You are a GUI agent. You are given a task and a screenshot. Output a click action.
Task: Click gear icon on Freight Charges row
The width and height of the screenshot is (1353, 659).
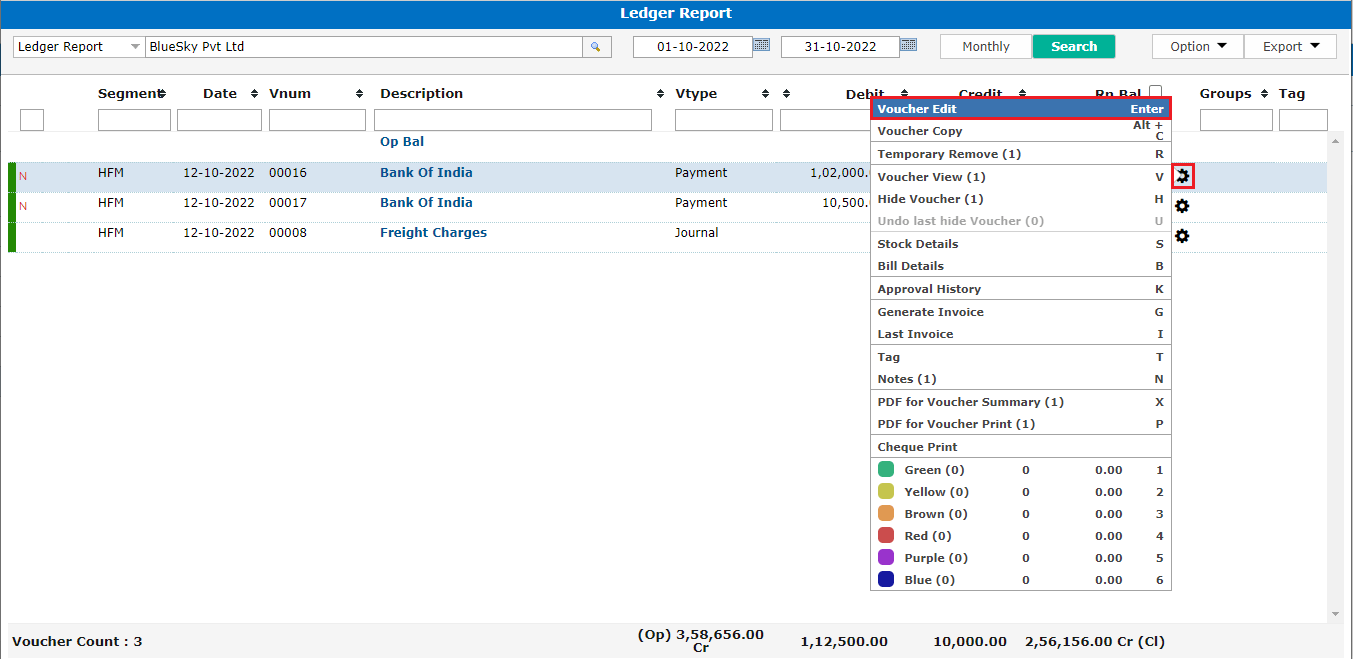click(x=1182, y=236)
